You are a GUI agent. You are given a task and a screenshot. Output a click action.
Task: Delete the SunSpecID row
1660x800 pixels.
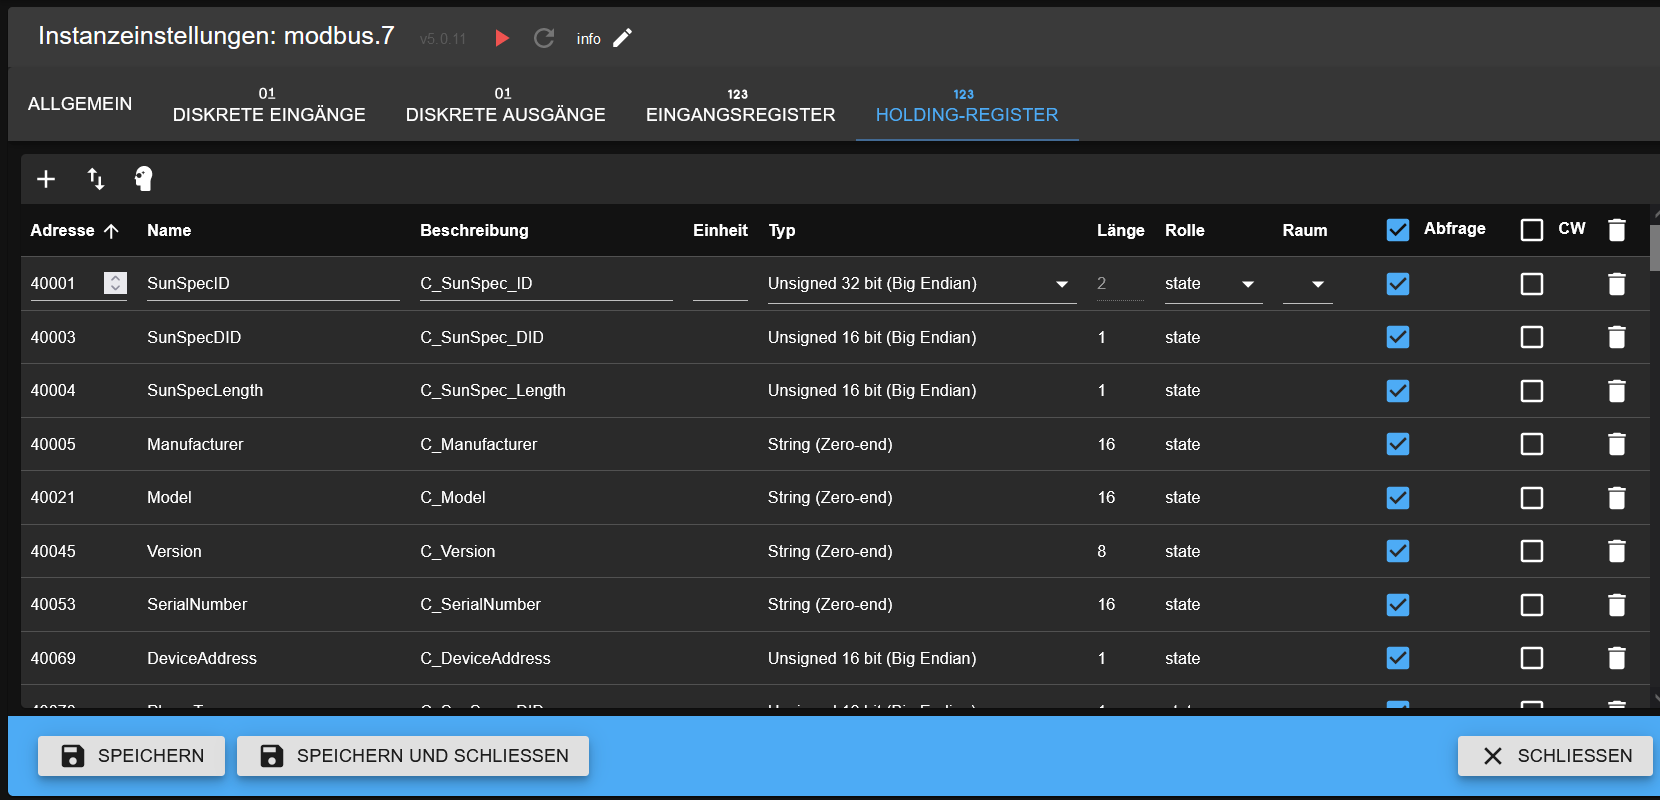coord(1617,284)
